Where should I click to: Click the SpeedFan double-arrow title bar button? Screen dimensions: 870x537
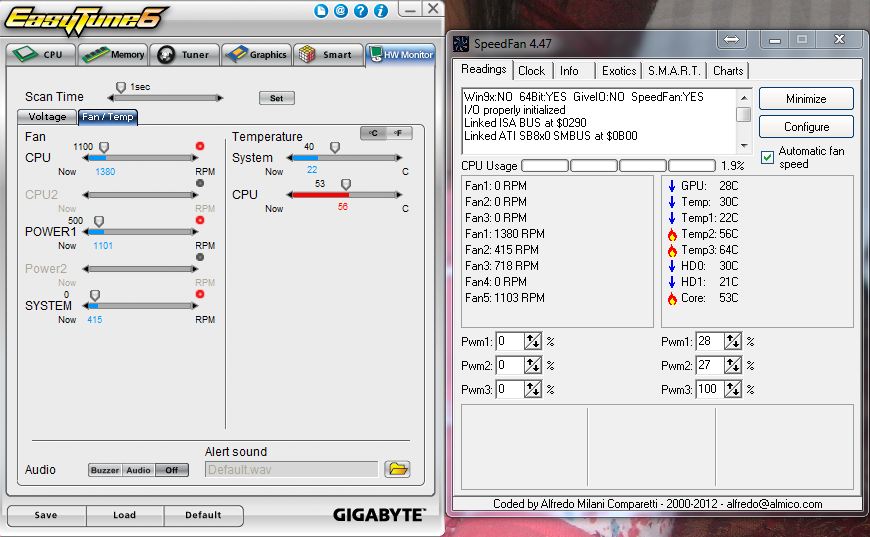(731, 40)
